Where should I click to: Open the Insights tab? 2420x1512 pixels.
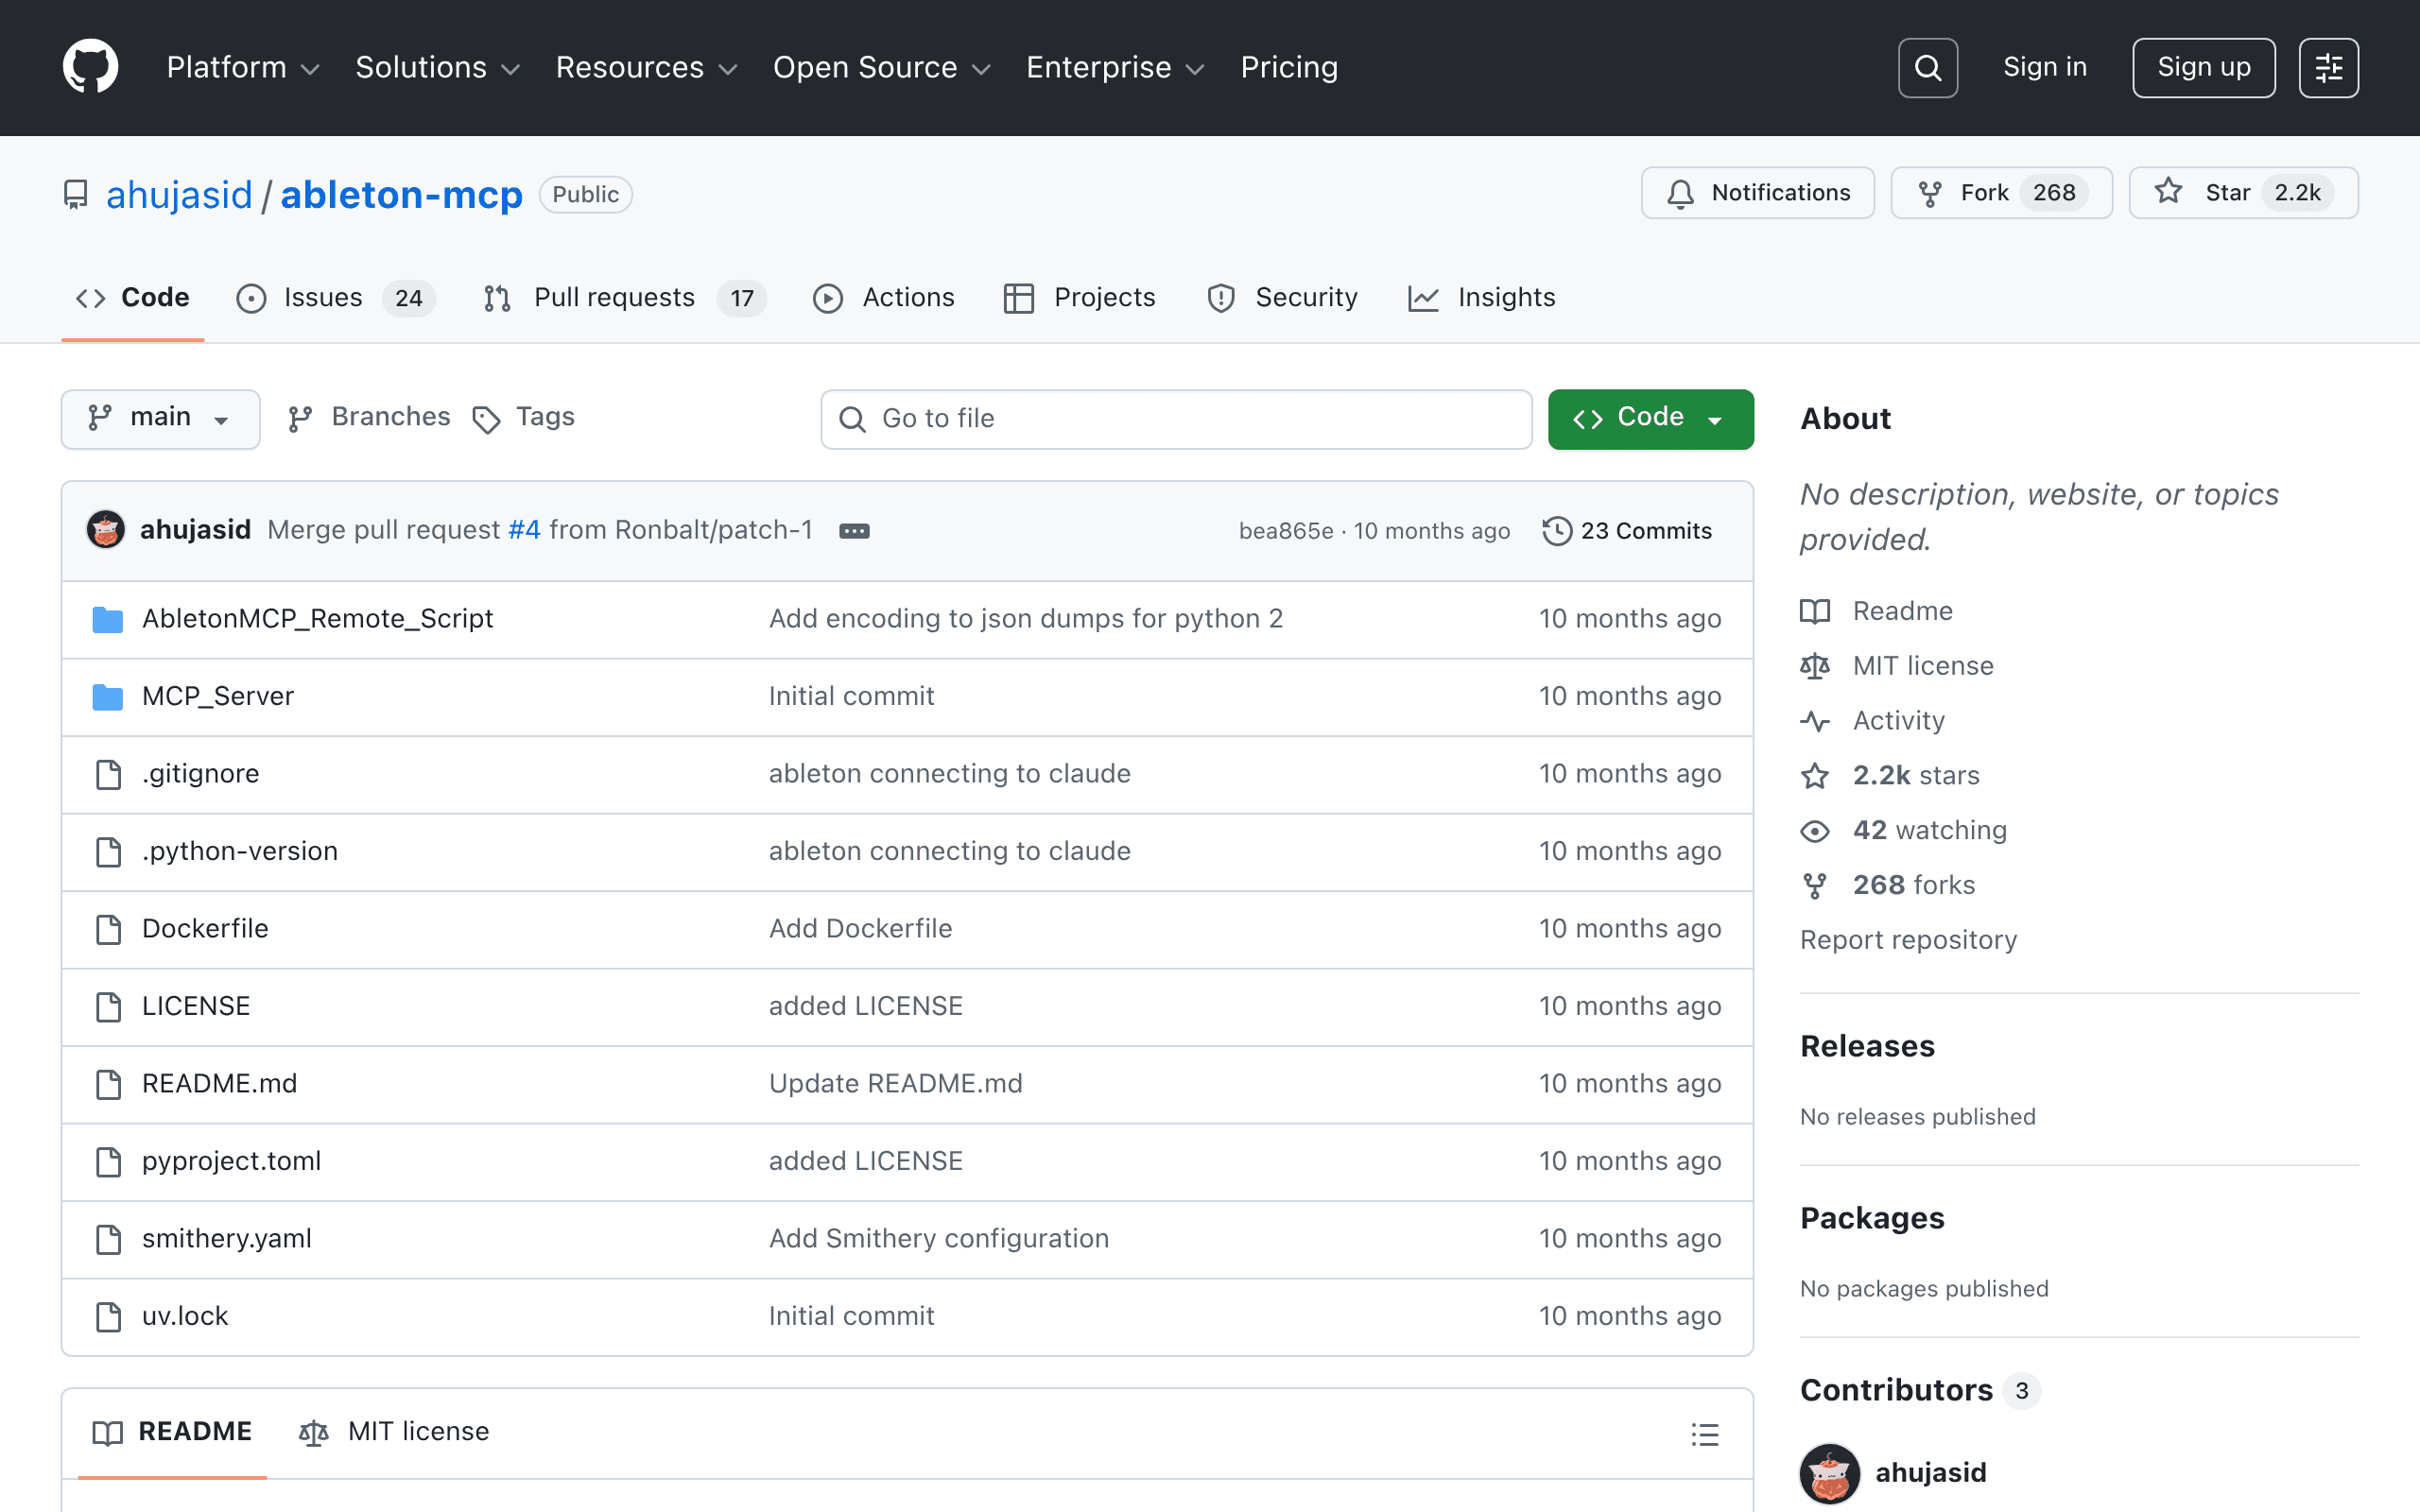coord(1482,298)
